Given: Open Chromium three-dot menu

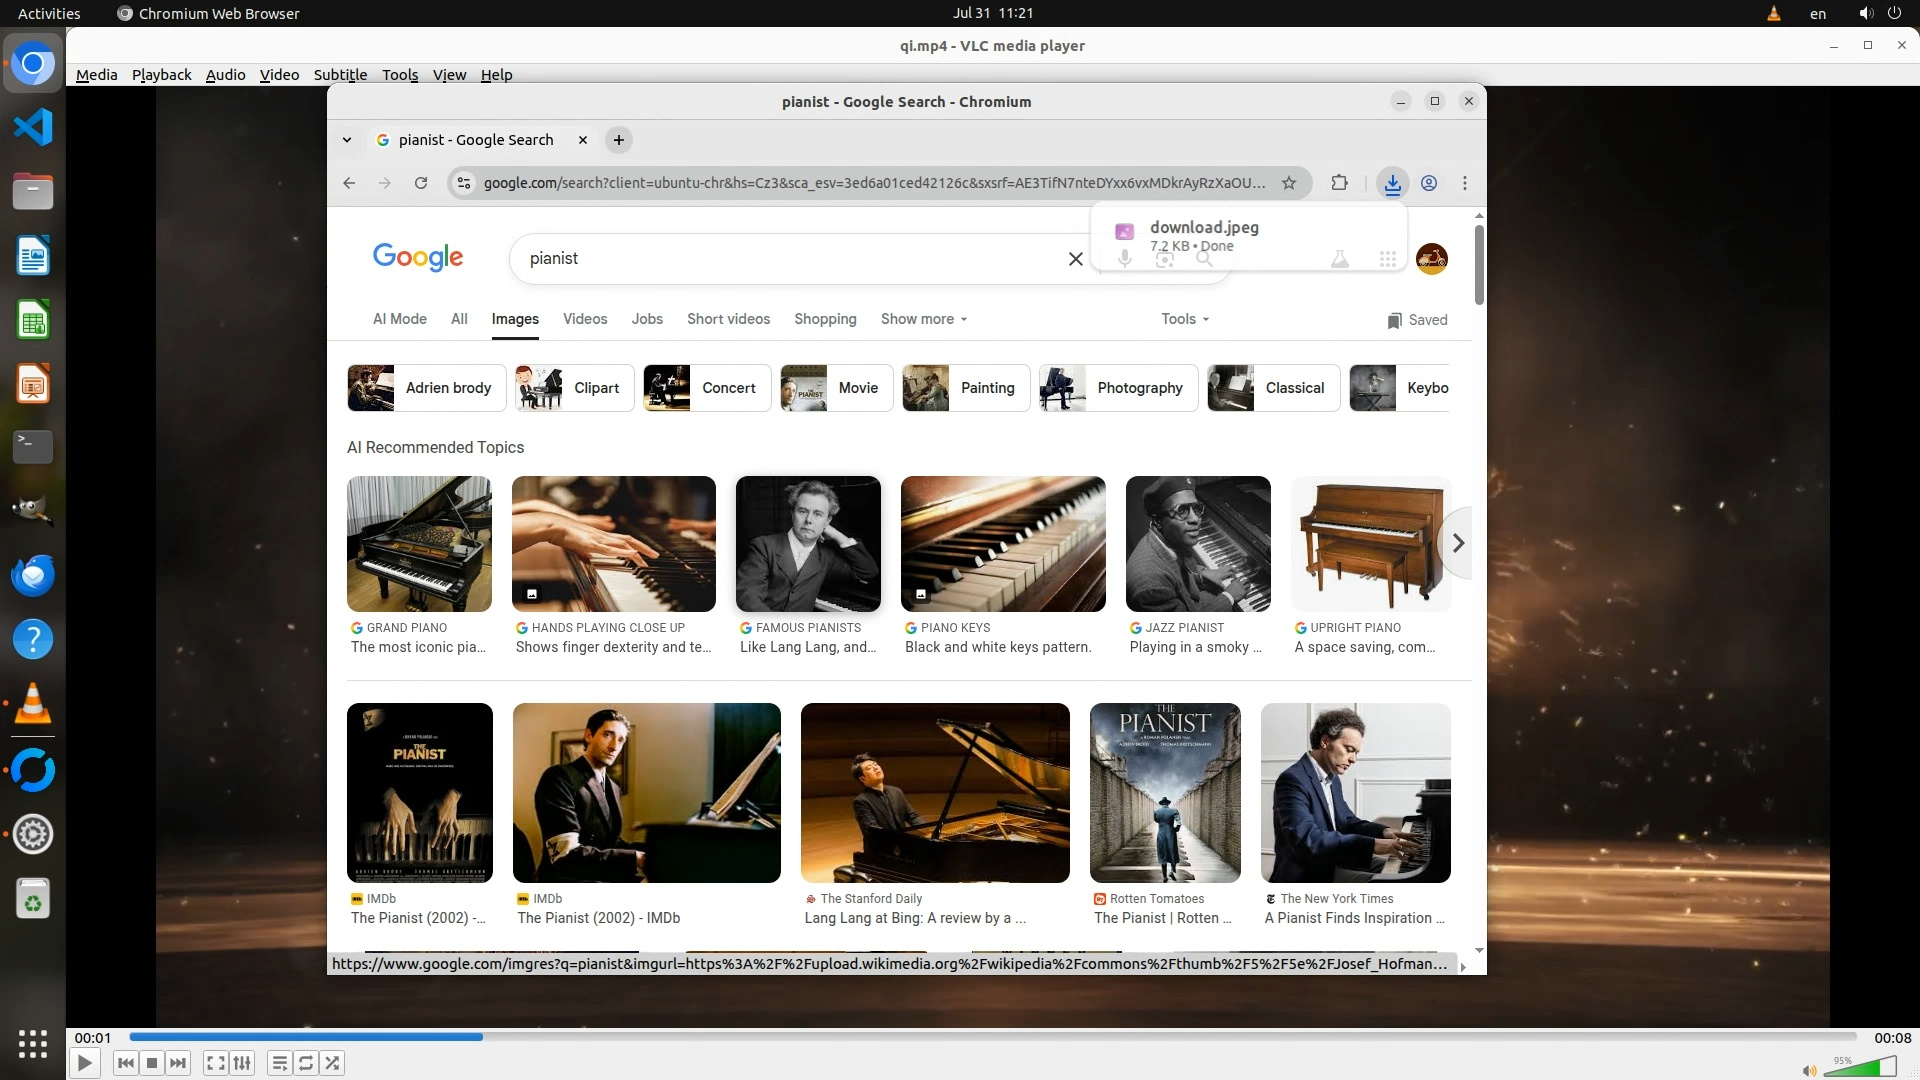Looking at the screenshot, I should (1465, 183).
